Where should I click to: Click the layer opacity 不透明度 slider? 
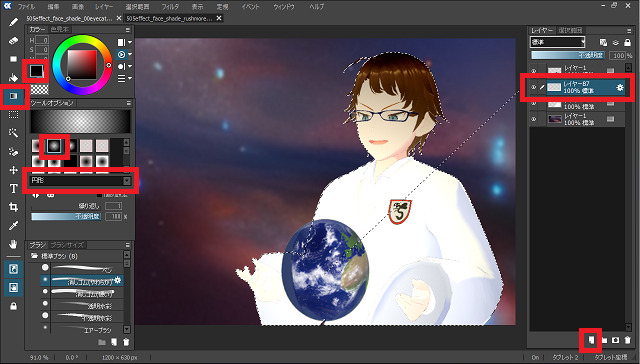click(569, 55)
